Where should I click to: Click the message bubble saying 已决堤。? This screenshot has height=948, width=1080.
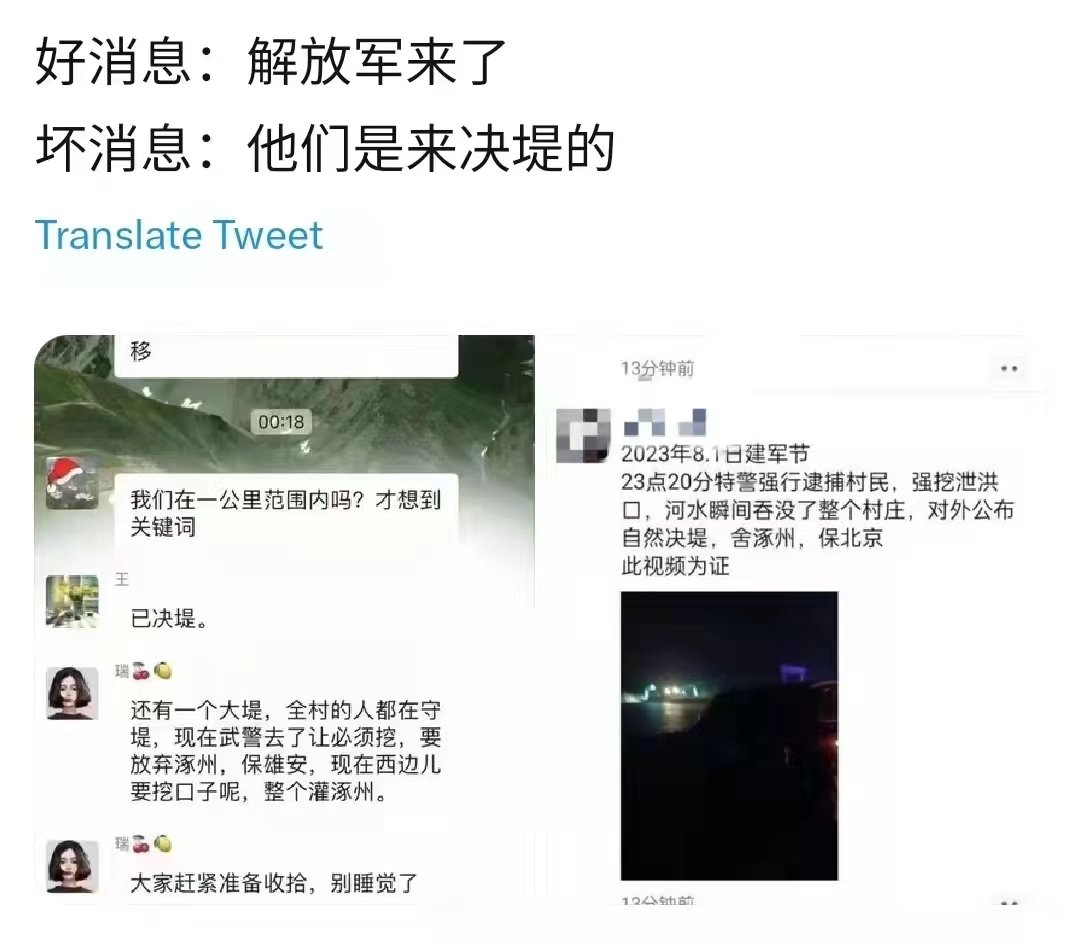tap(169, 619)
